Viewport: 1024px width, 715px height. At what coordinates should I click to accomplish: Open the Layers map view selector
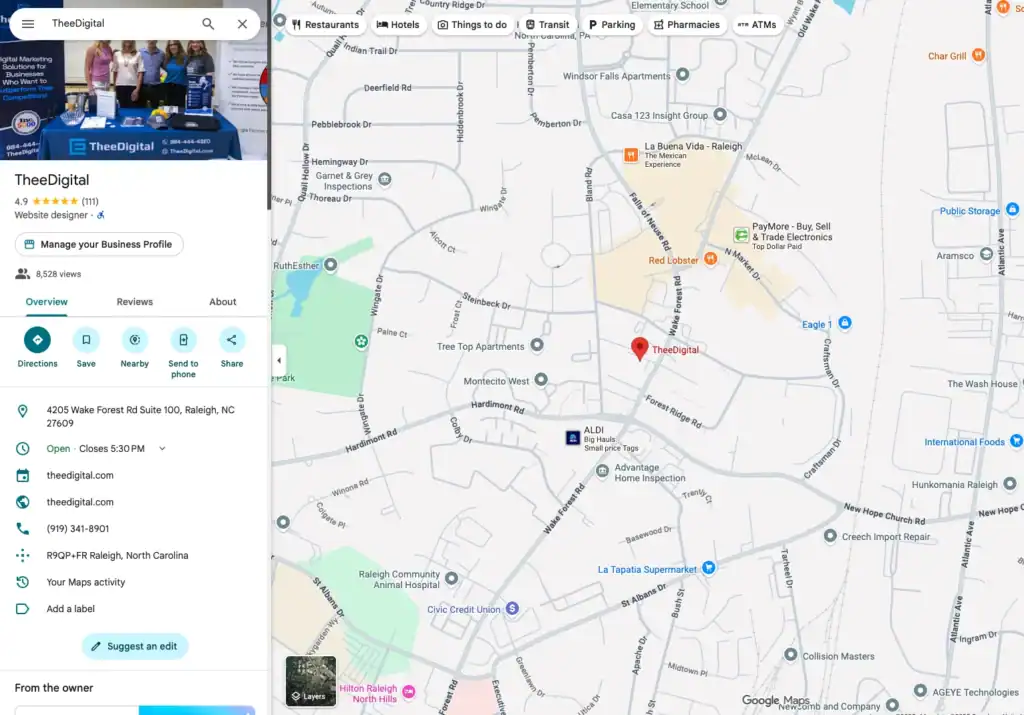[310, 680]
